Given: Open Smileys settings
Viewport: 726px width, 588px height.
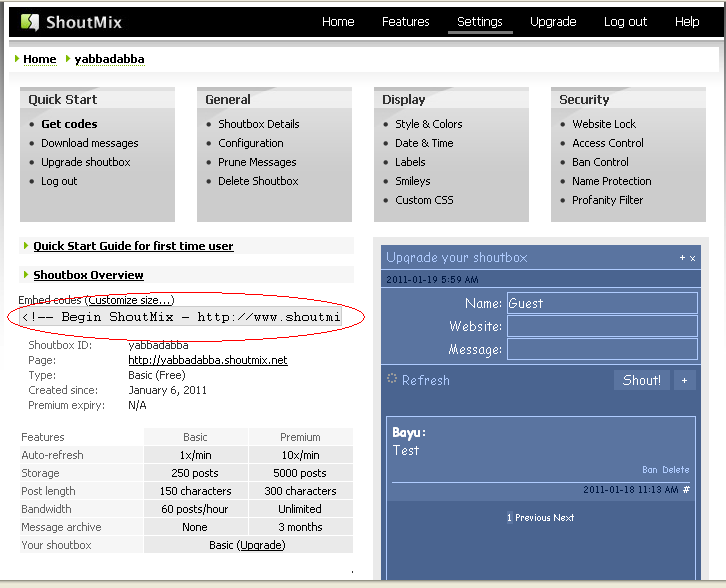Looking at the screenshot, I should coord(413,181).
